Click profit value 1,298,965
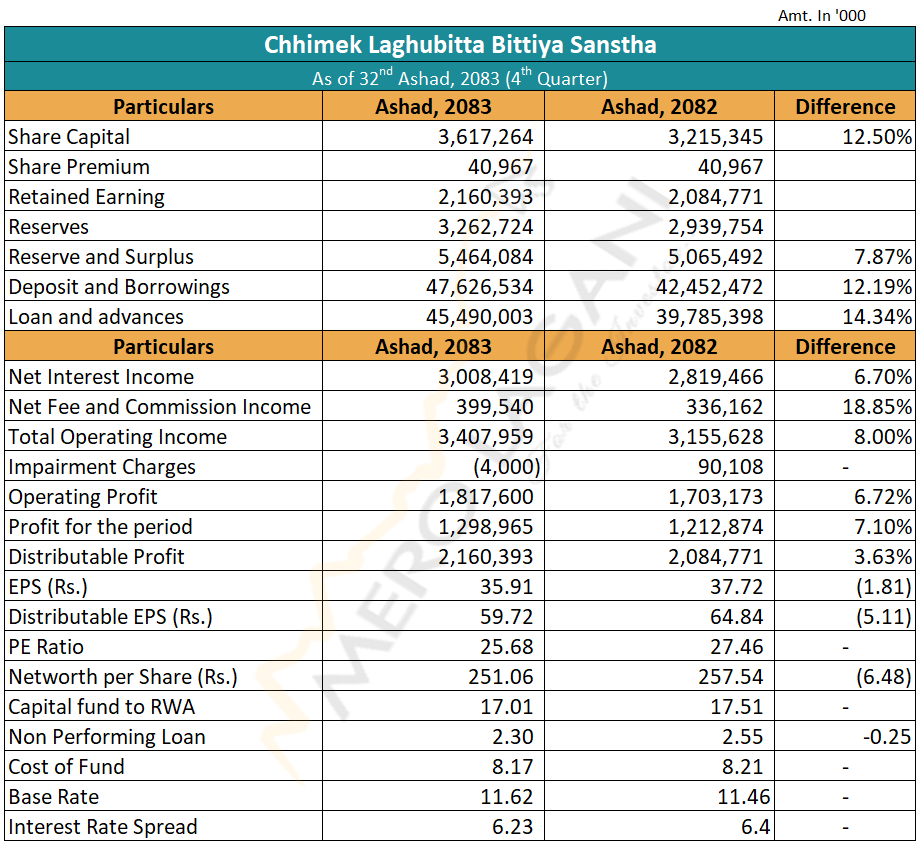Viewport: 919px width, 844px height. tap(486, 526)
